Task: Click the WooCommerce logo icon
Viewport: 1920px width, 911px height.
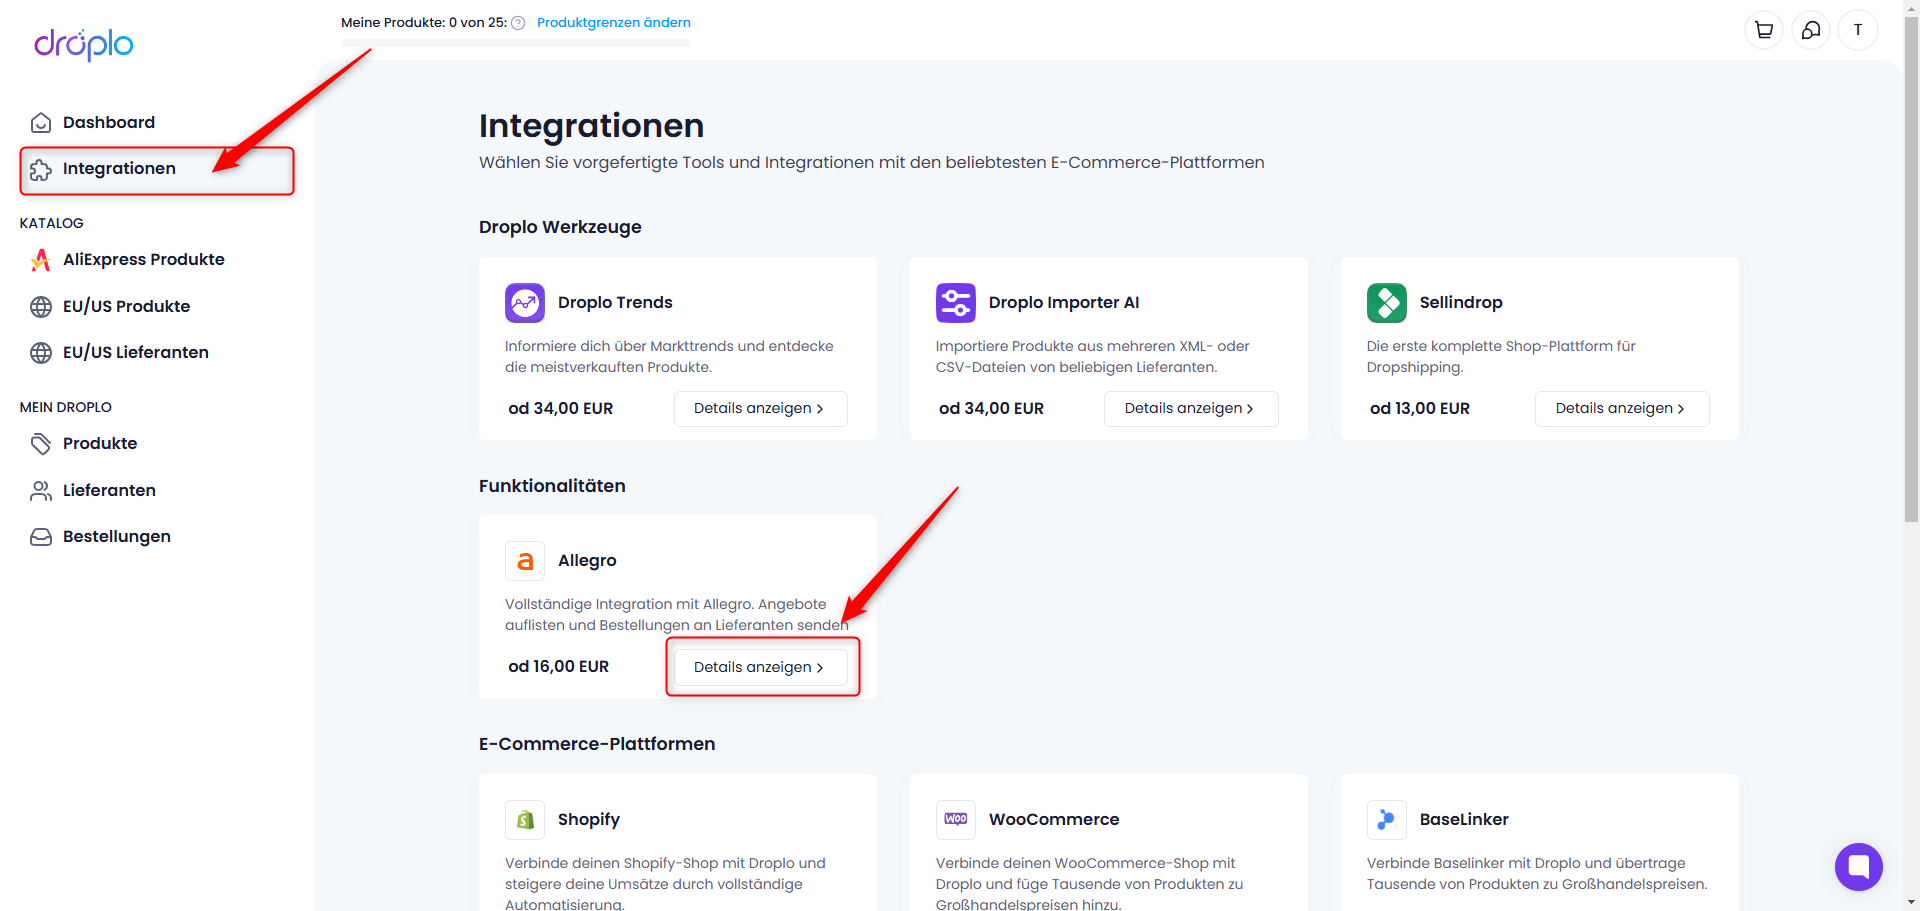Action: click(x=956, y=820)
